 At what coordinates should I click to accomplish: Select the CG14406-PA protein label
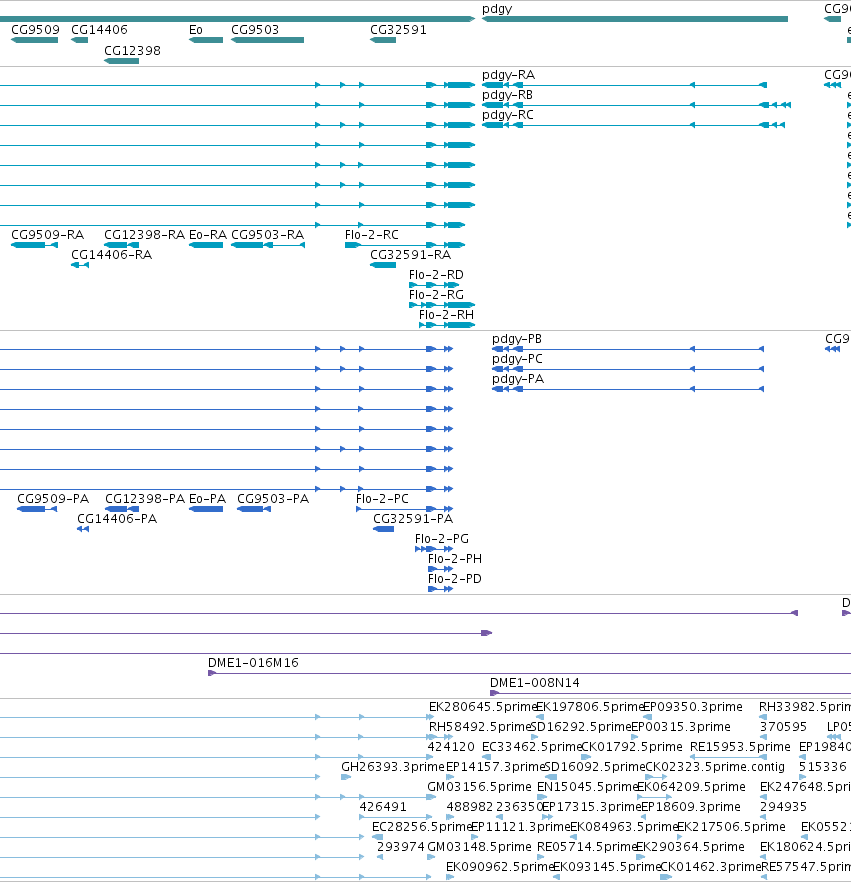[x=117, y=519]
